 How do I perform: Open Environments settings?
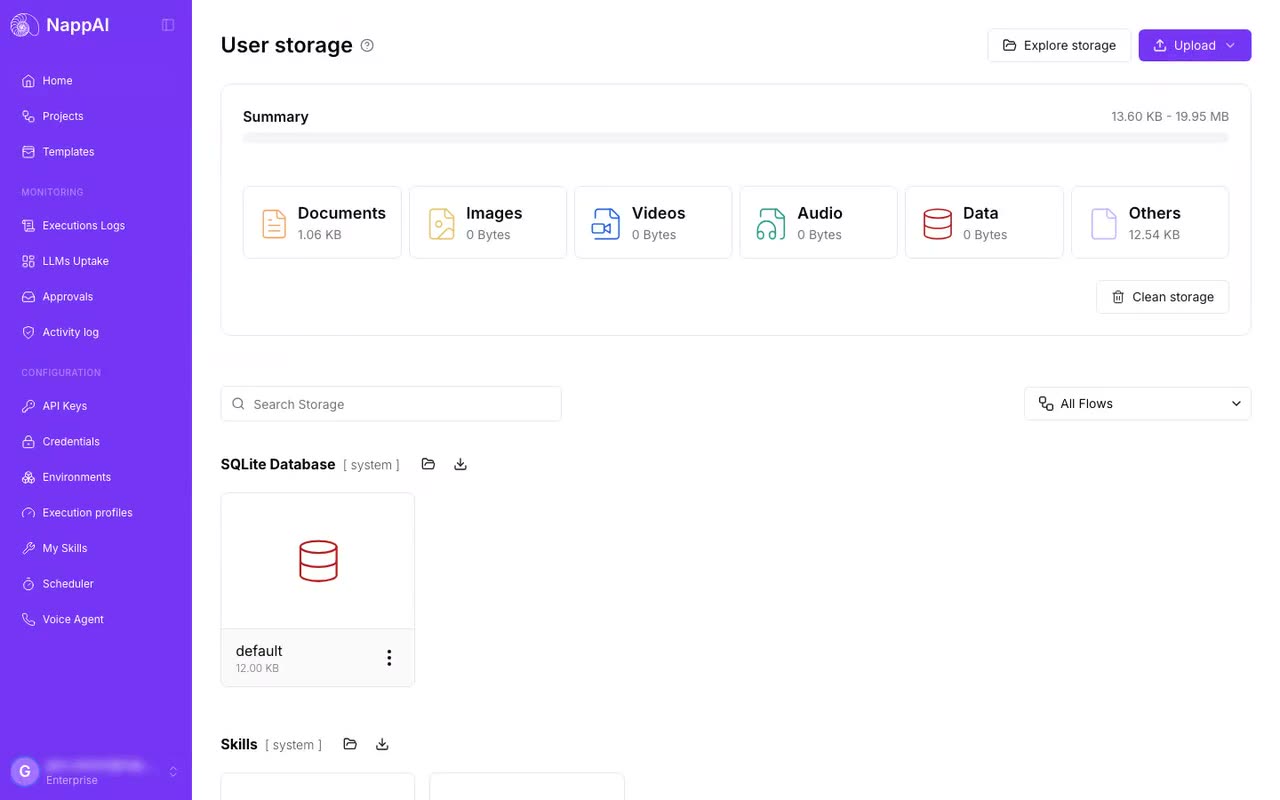[96, 477]
